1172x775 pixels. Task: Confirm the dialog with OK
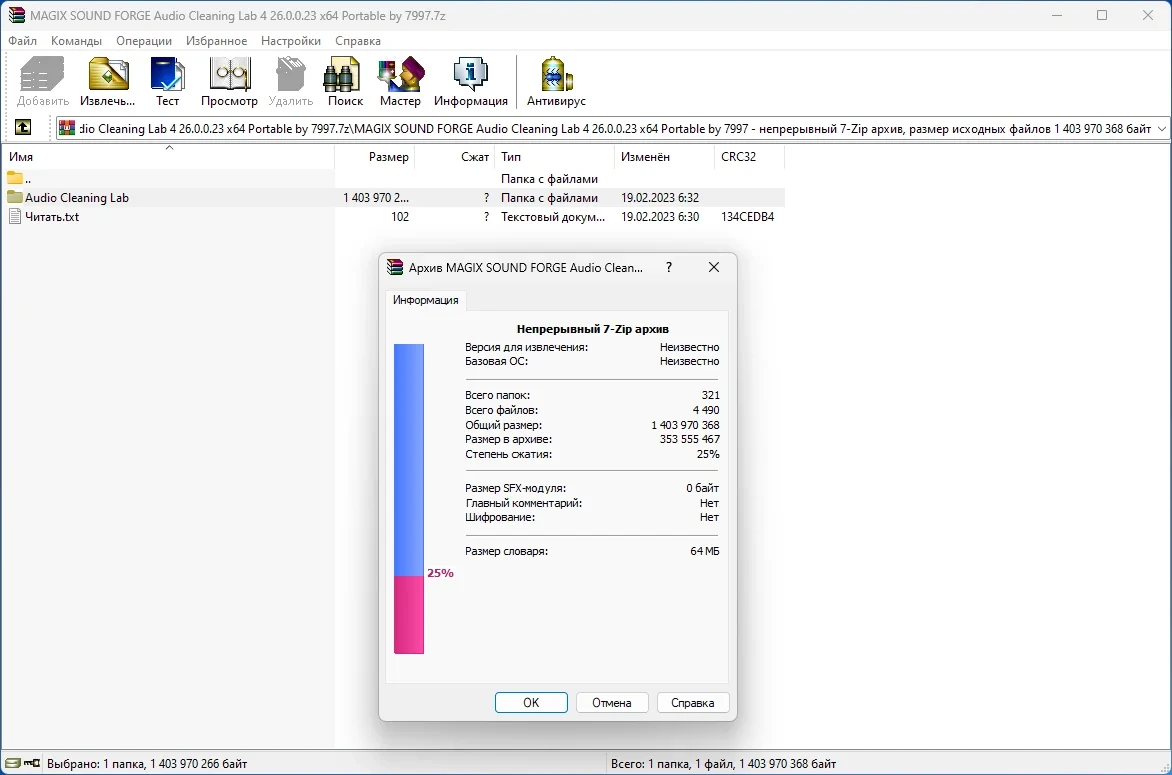tap(531, 703)
